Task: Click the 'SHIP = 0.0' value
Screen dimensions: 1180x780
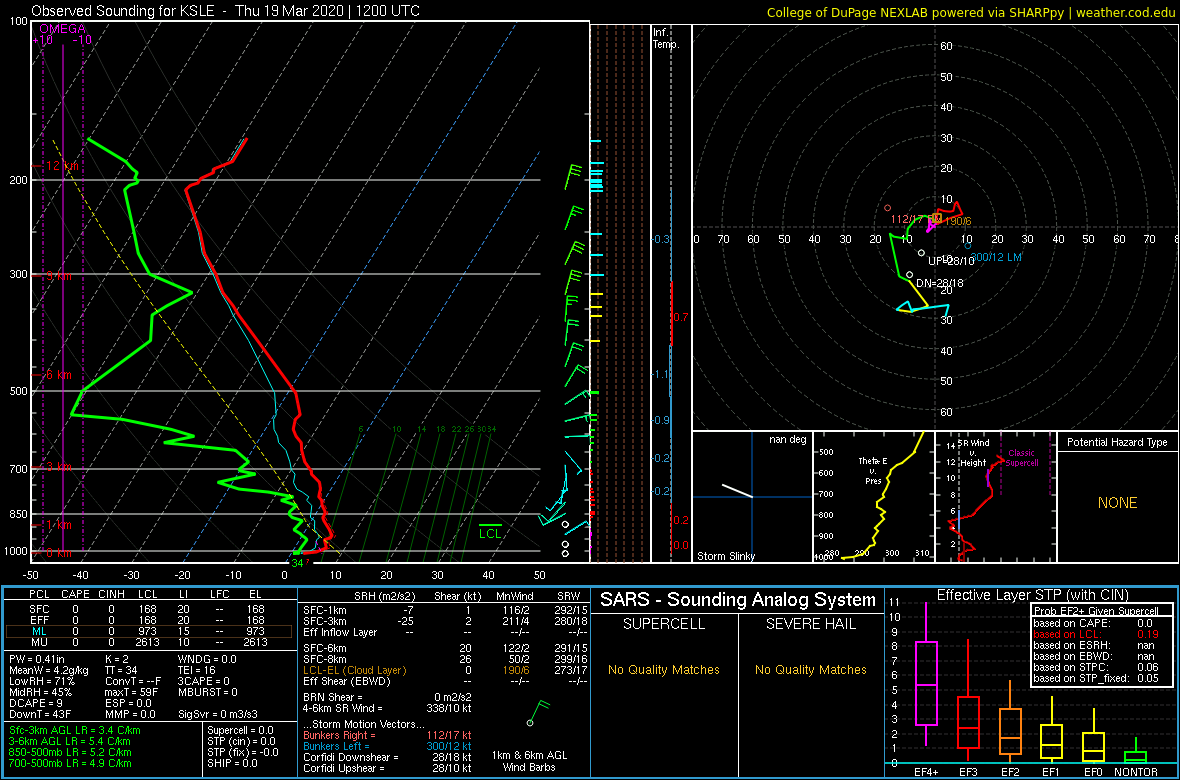Action: point(233,763)
